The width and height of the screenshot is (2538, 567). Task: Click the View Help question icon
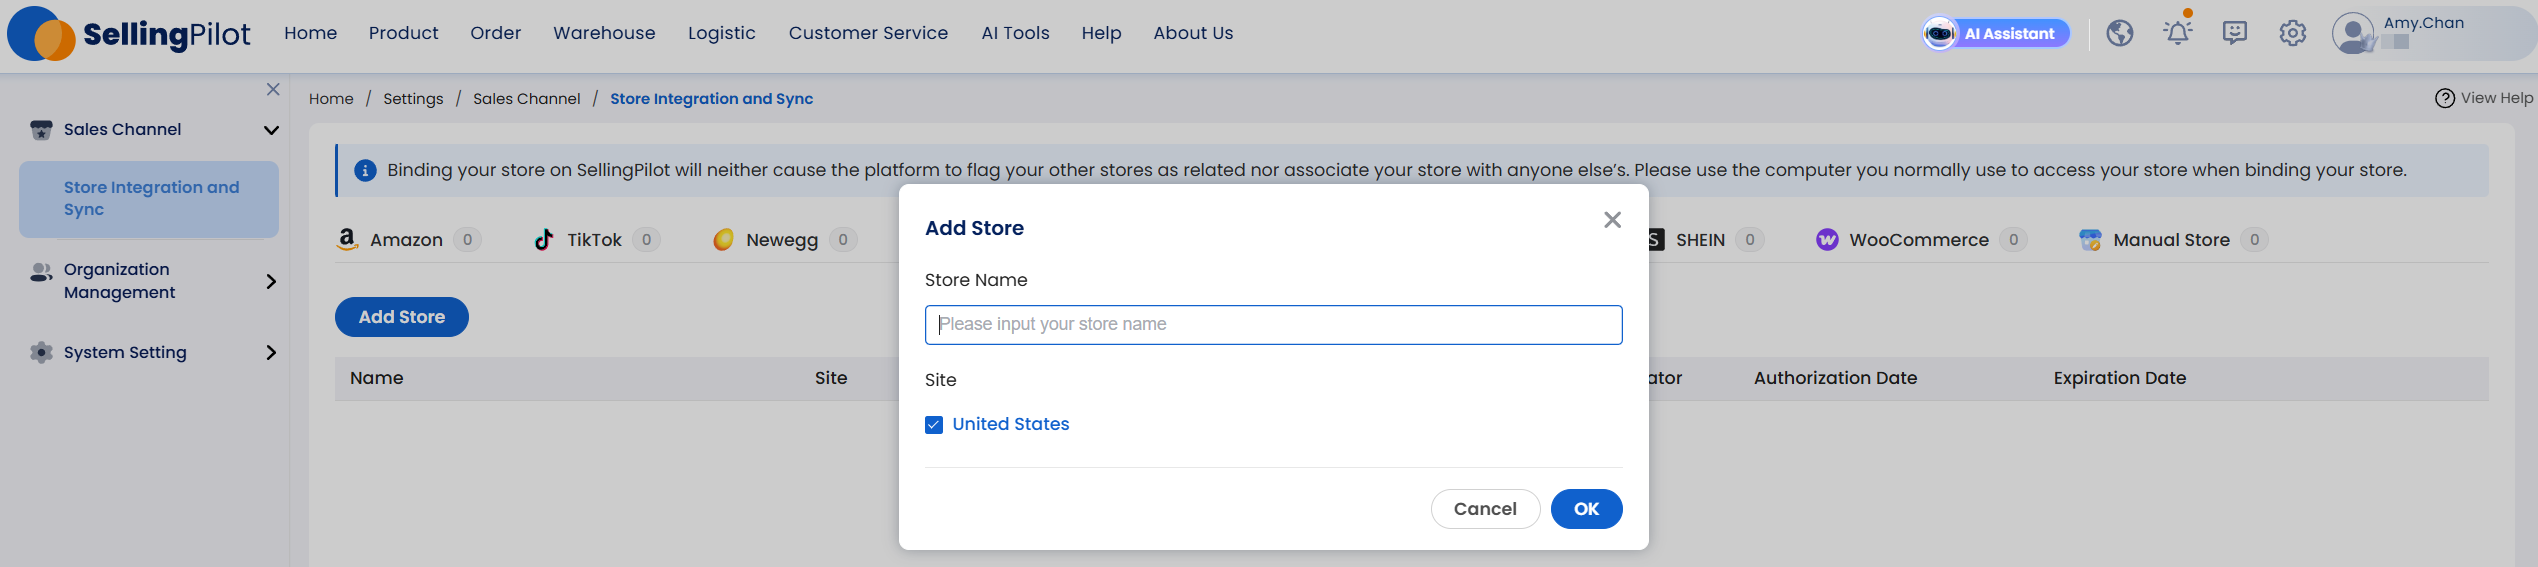(2444, 98)
